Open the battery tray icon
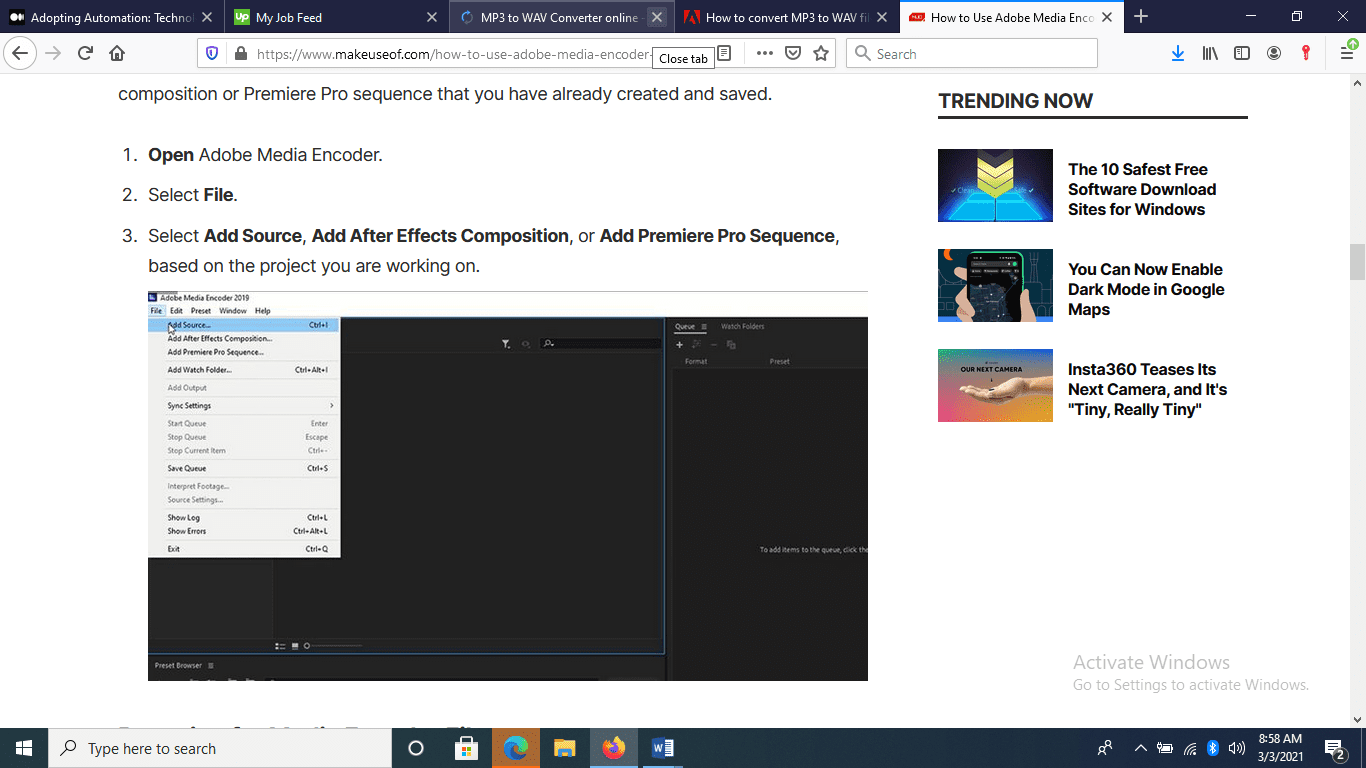 pyautogui.click(x=1165, y=748)
